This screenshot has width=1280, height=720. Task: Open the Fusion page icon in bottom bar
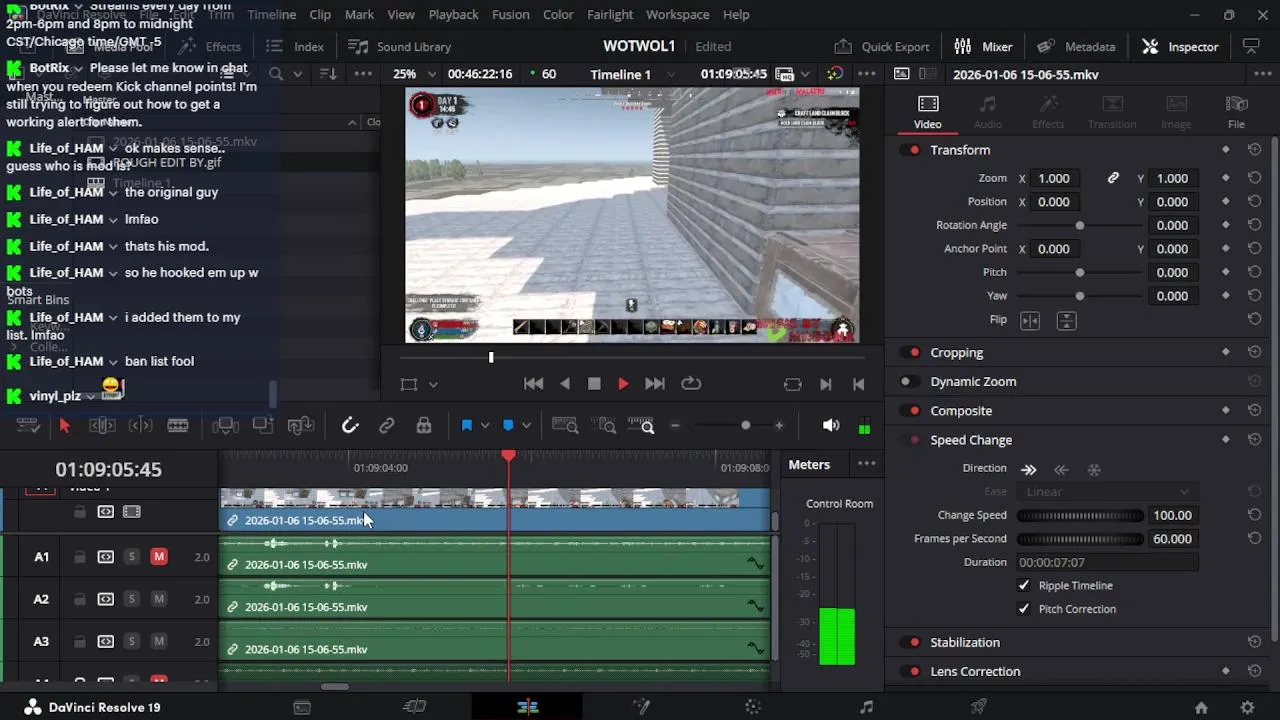tap(641, 707)
